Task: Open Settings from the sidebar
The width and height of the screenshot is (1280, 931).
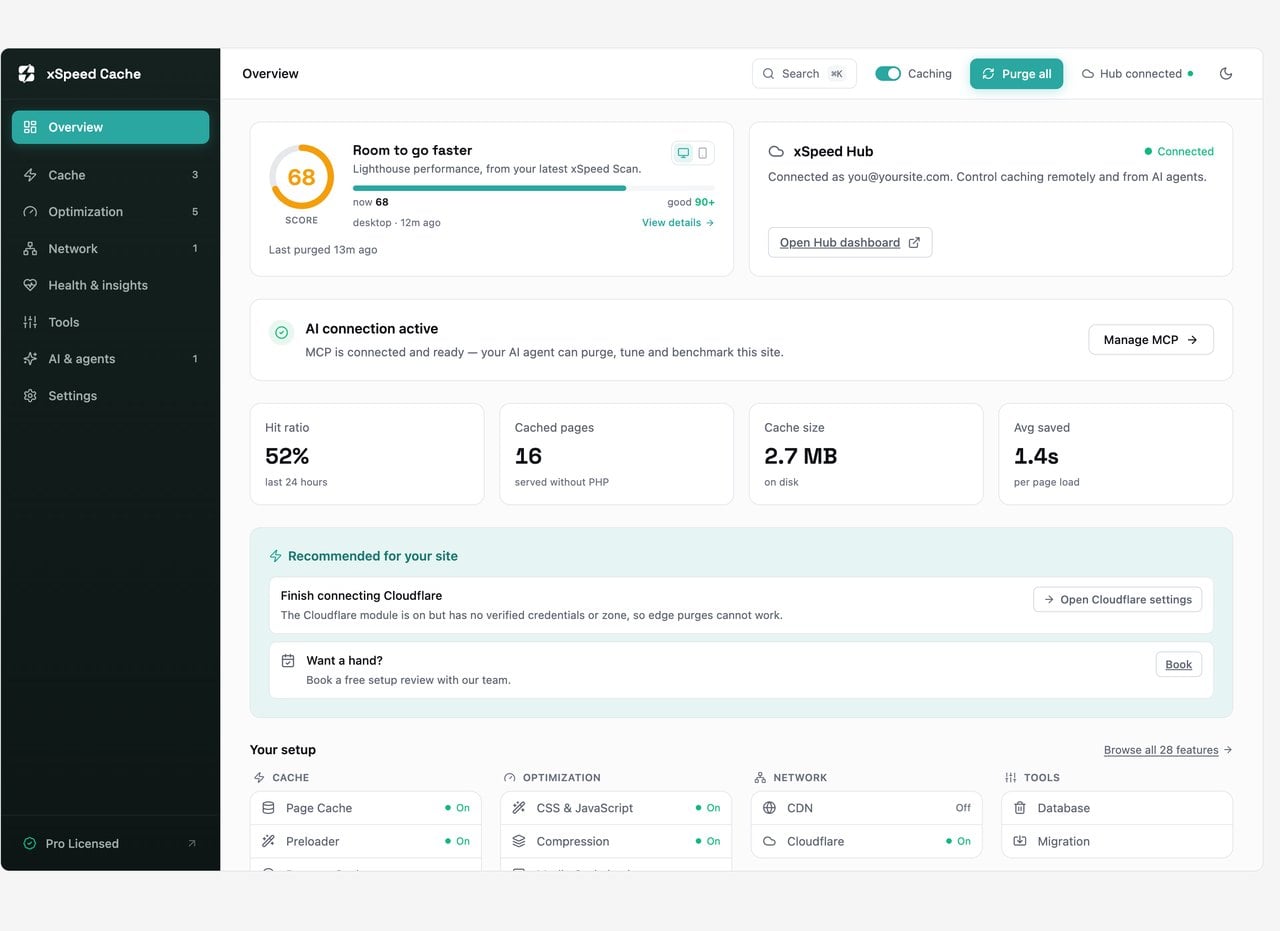Action: click(110, 396)
